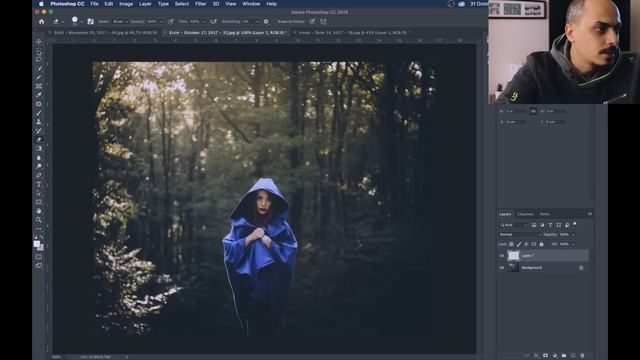This screenshot has height=360, width=640.
Task: Enable the Erase to History checkbox
Action: click(x=291, y=22)
